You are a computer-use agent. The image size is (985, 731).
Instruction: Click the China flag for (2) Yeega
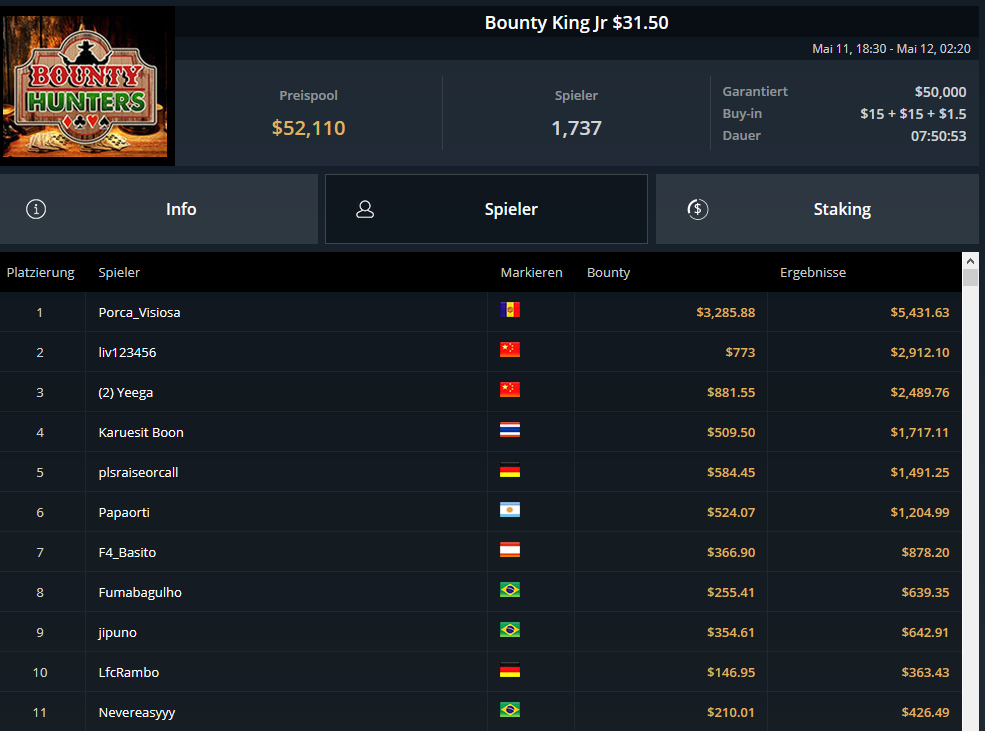[510, 390]
